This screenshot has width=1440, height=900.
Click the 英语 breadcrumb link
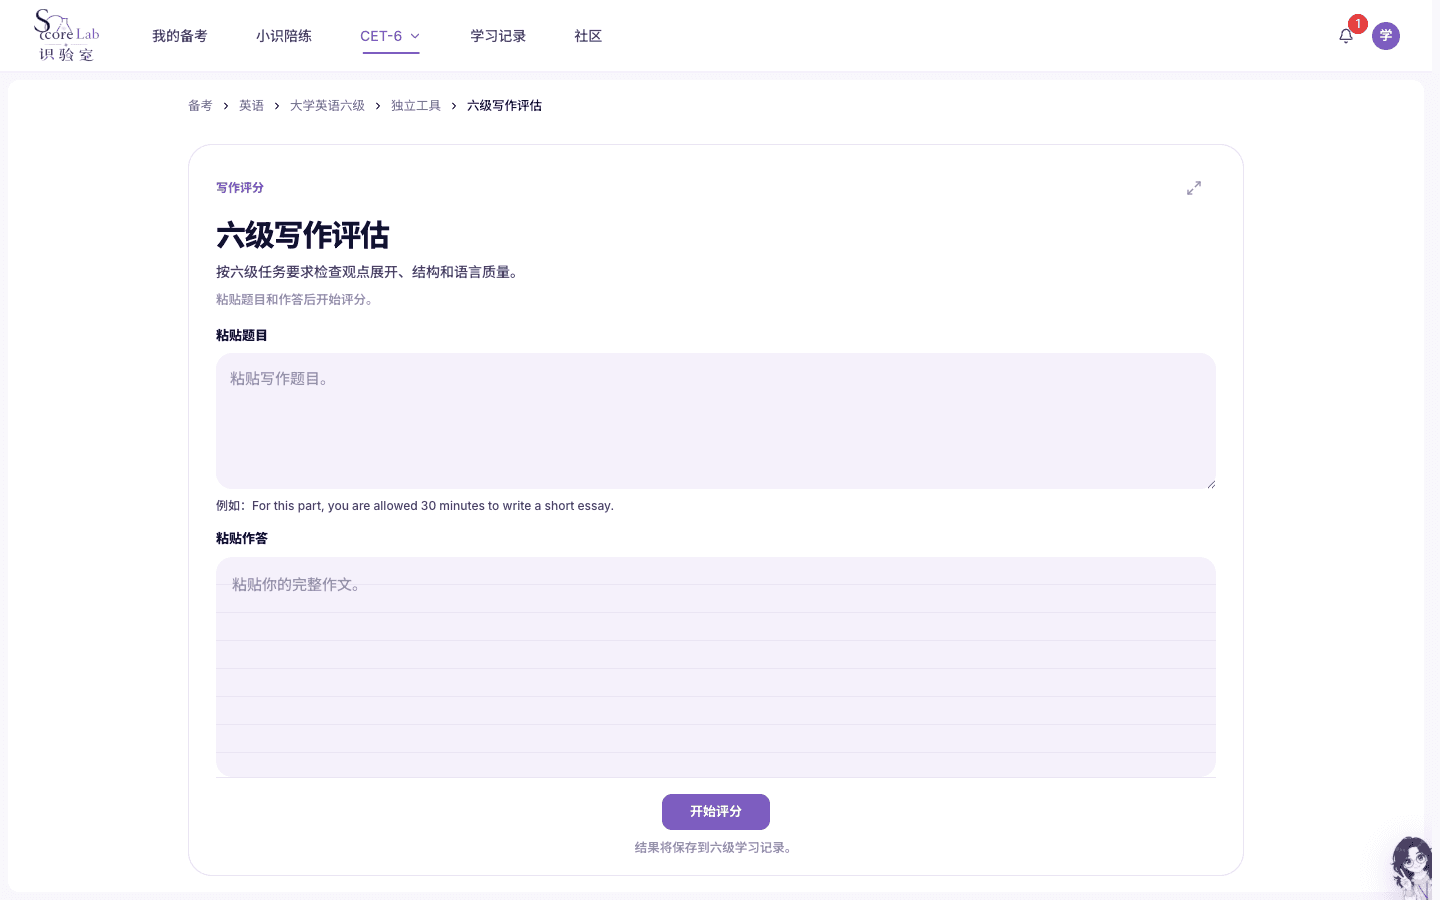[x=251, y=106]
